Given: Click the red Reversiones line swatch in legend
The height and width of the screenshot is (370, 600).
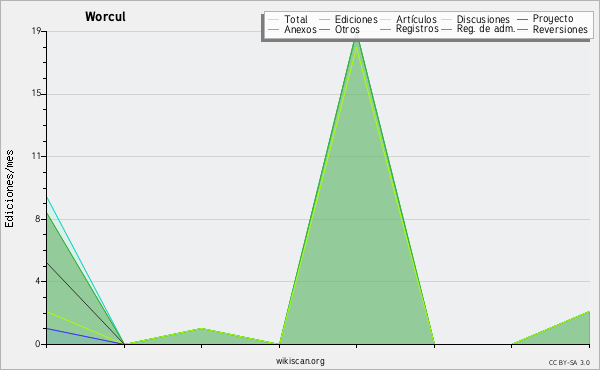Looking at the screenshot, I should [522, 29].
